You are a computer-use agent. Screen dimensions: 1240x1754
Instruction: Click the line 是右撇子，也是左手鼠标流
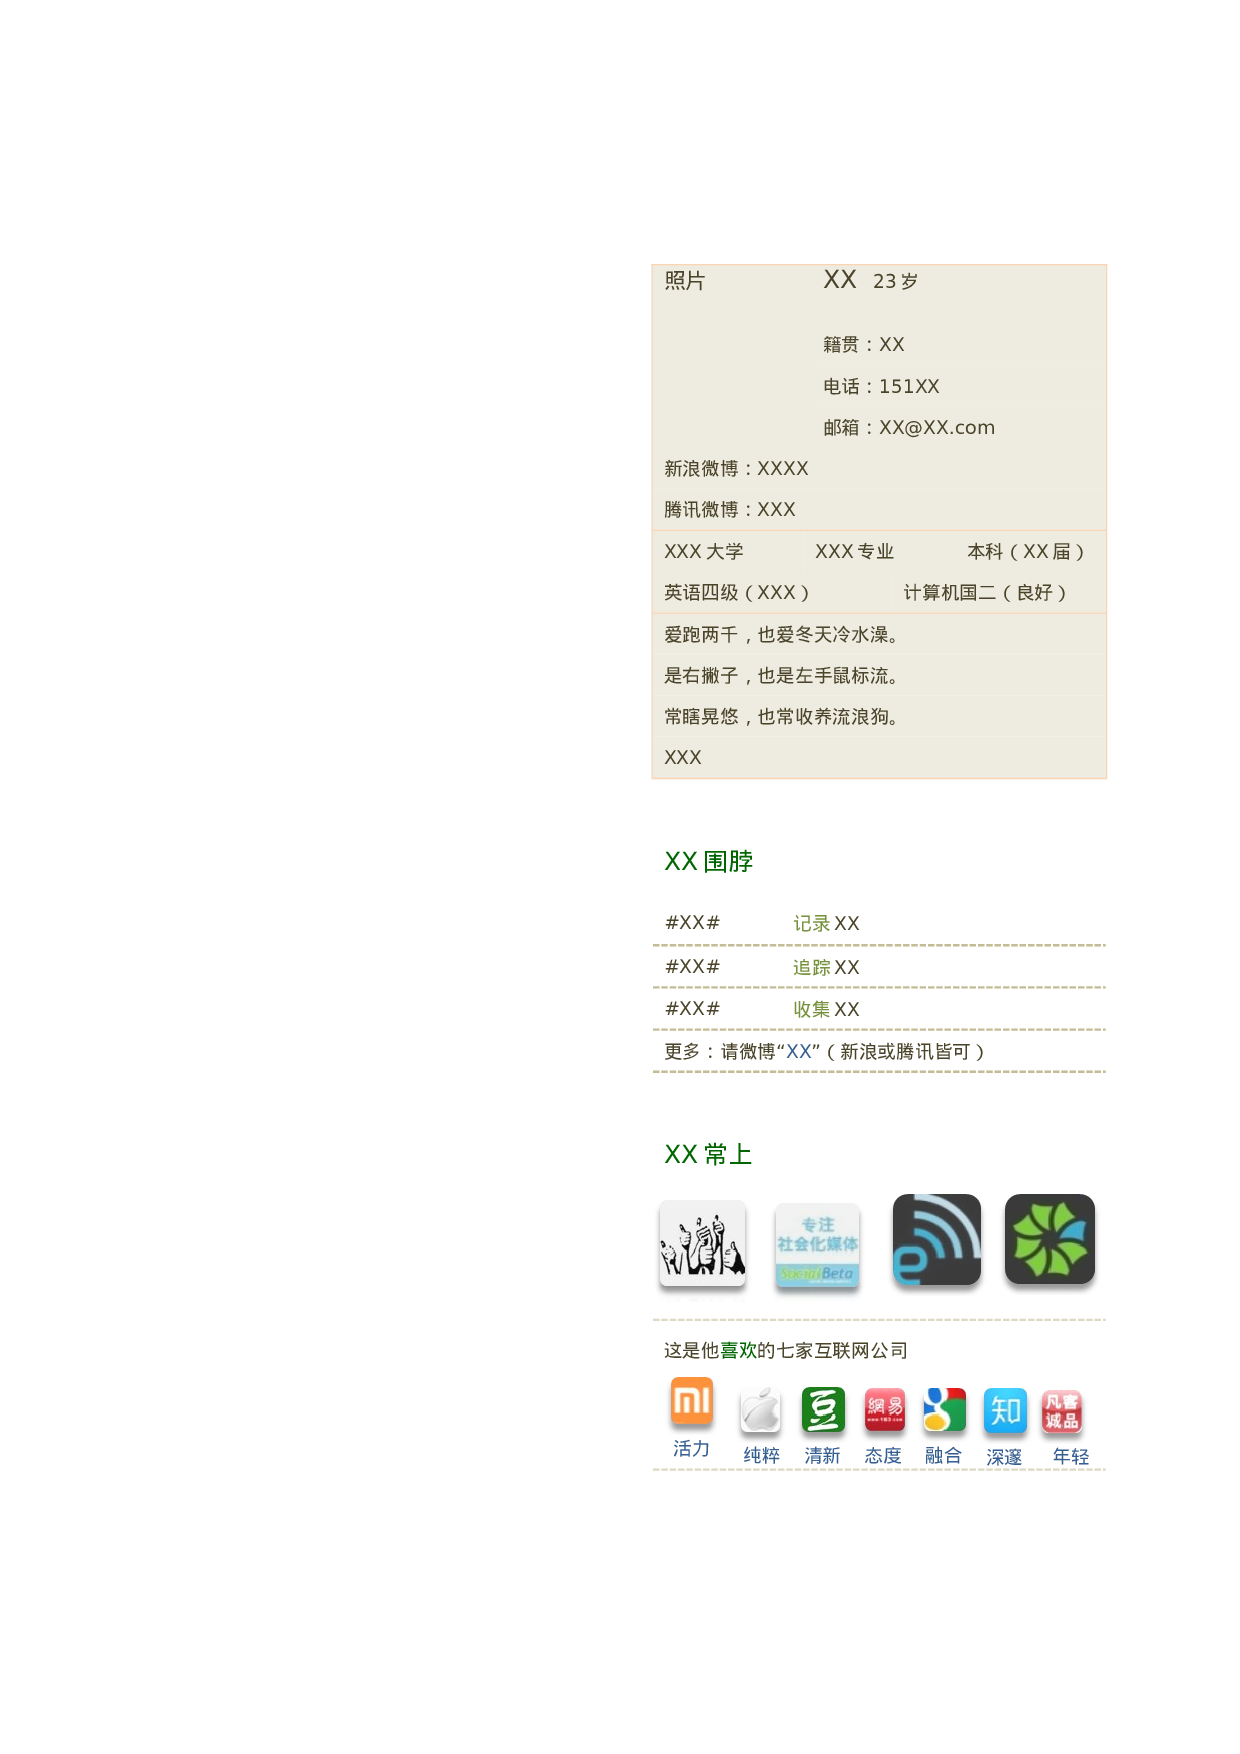pos(781,675)
